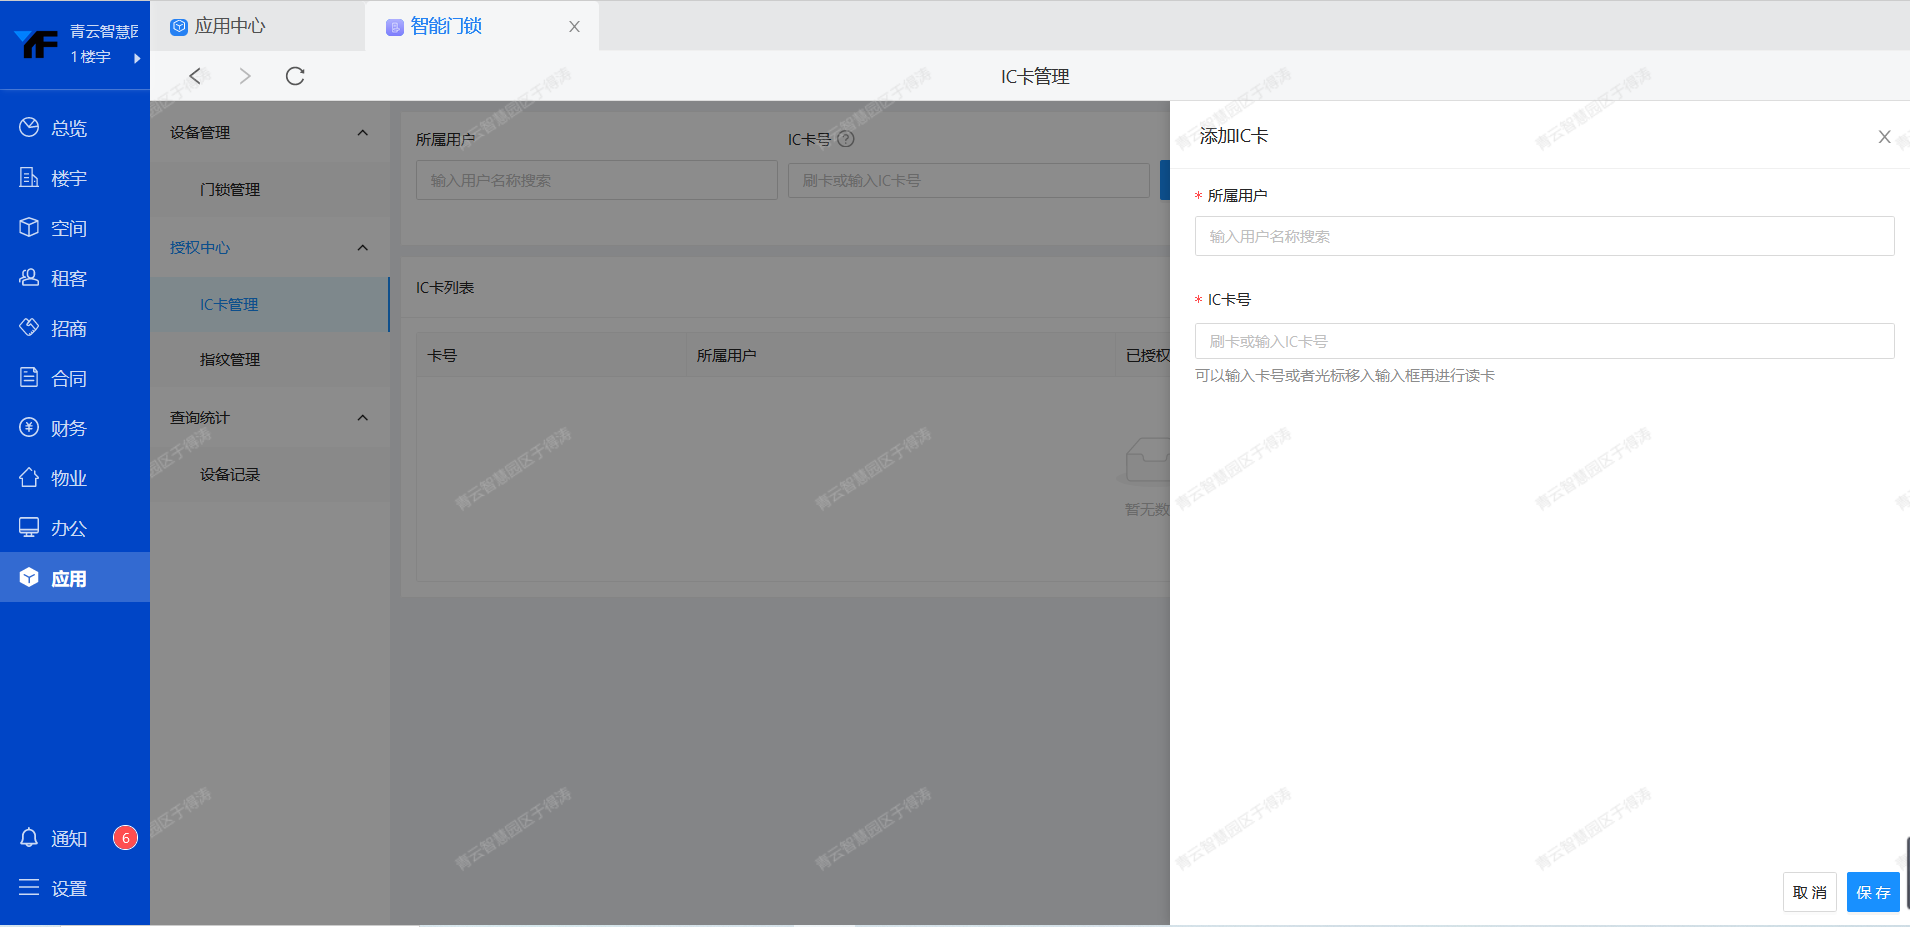Image resolution: width=1910 pixels, height=927 pixels.
Task: Go back using the left arrow icon
Action: 196,76
